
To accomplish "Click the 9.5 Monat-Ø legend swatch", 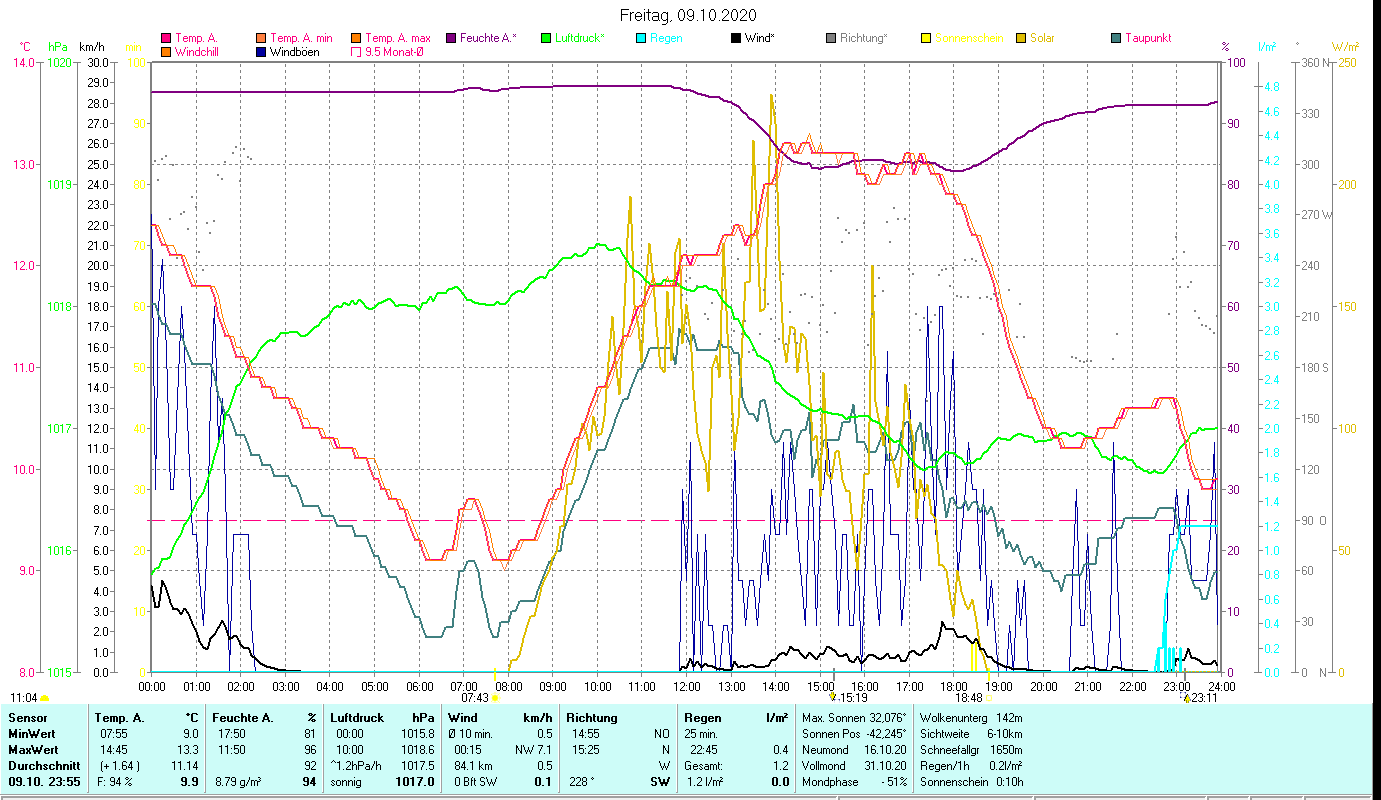I will (x=356, y=51).
